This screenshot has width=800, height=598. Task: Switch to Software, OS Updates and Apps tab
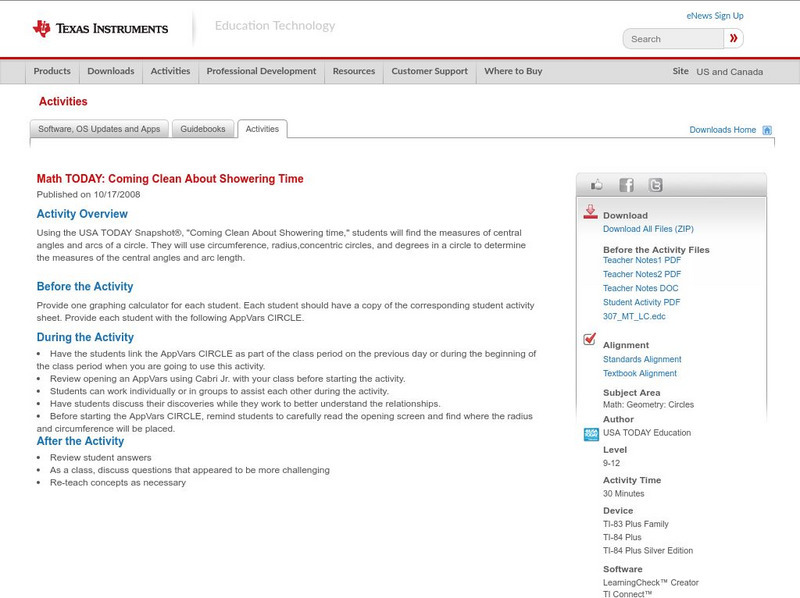click(99, 129)
